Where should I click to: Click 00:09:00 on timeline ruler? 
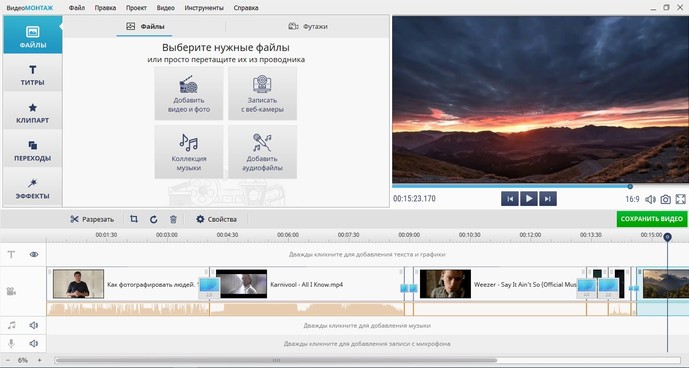[x=409, y=235]
